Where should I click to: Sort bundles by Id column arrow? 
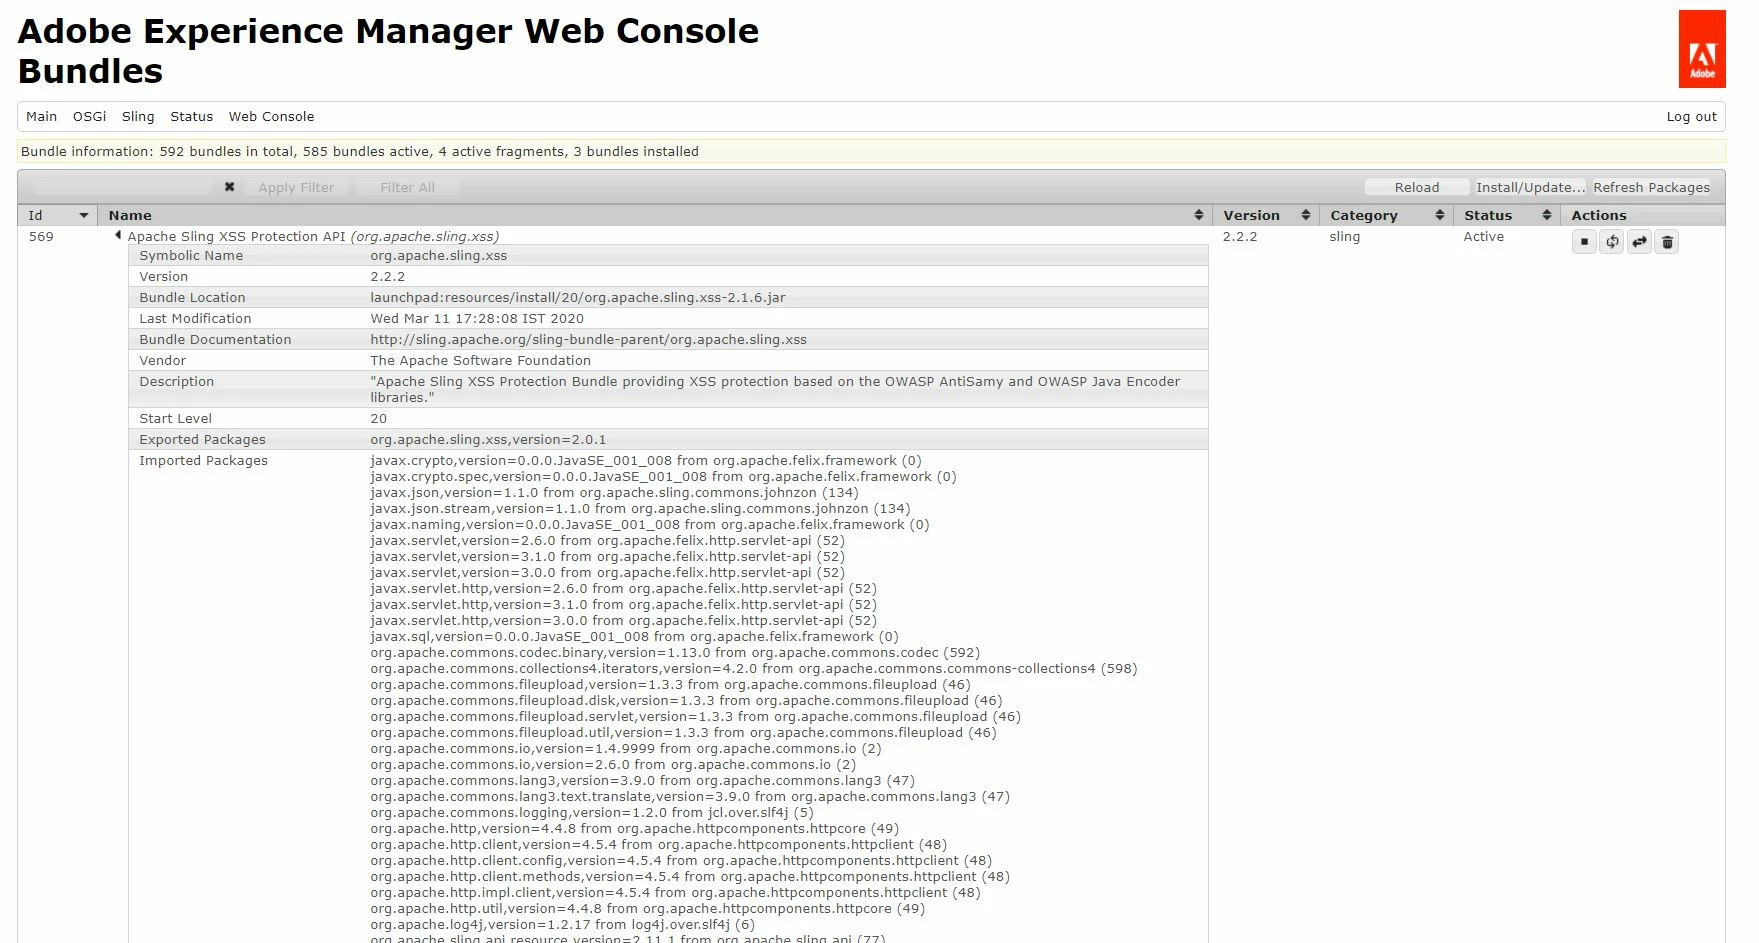tap(84, 215)
